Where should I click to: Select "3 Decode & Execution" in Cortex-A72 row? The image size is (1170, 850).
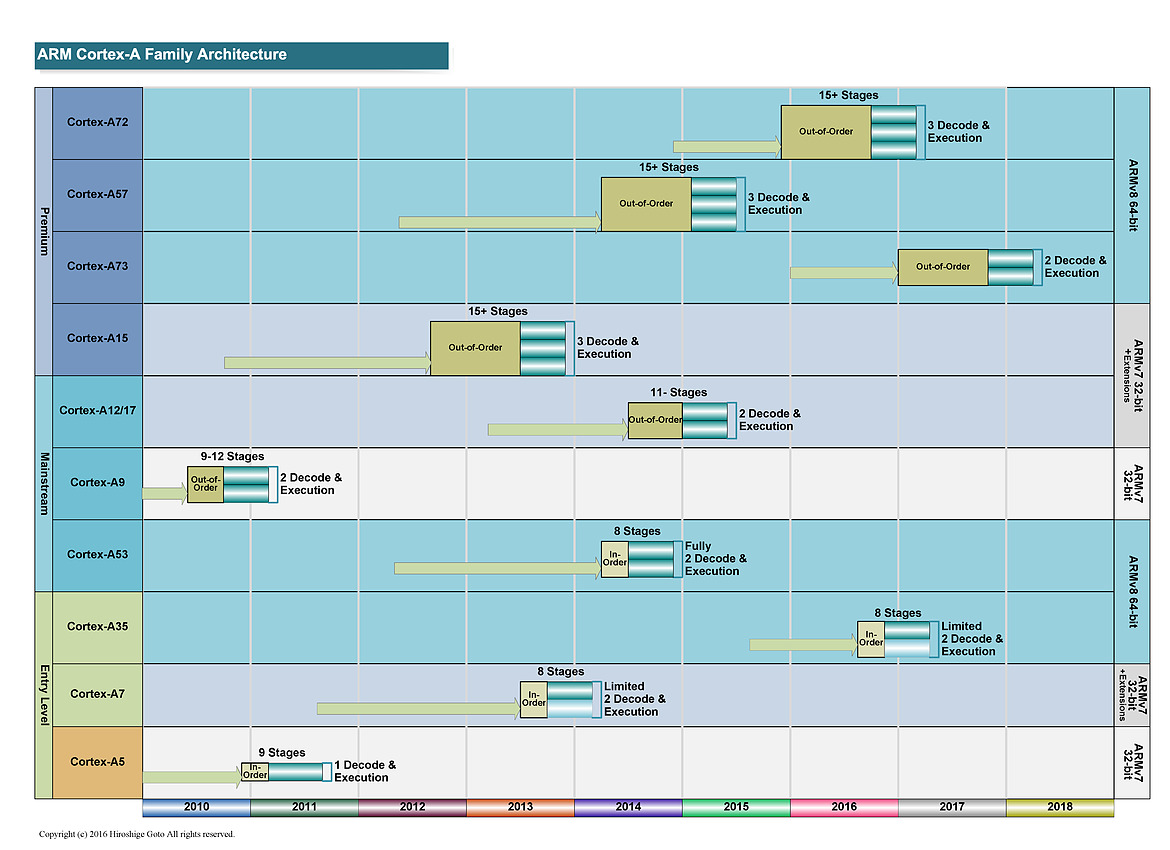959,132
